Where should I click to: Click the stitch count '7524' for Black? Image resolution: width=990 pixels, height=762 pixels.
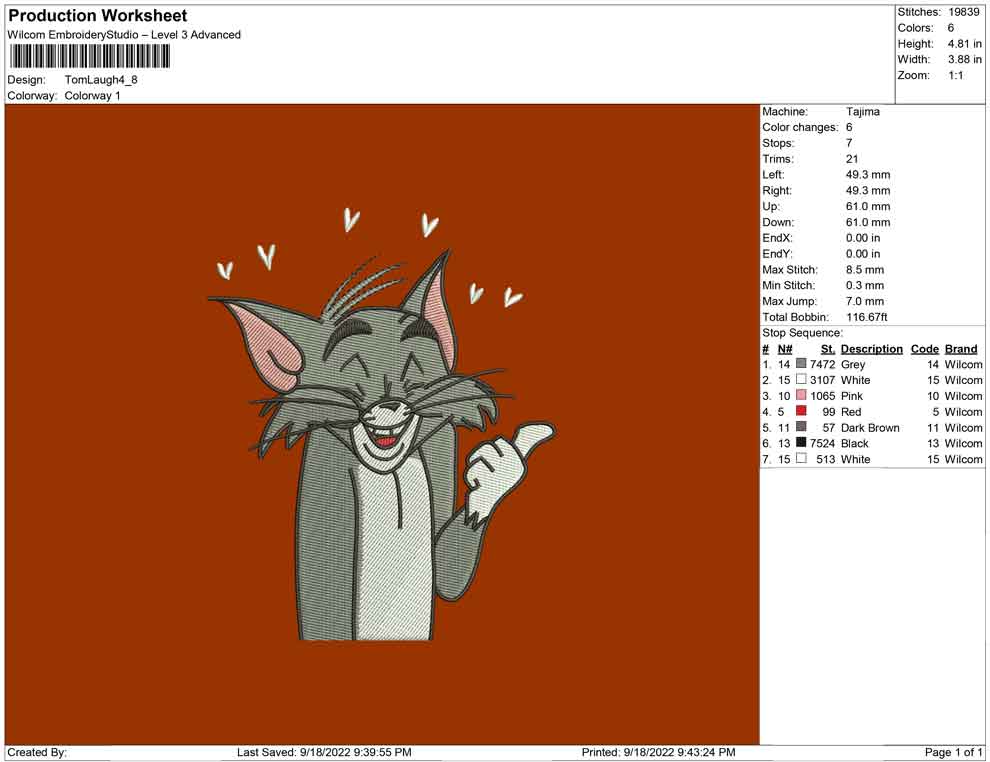823,443
